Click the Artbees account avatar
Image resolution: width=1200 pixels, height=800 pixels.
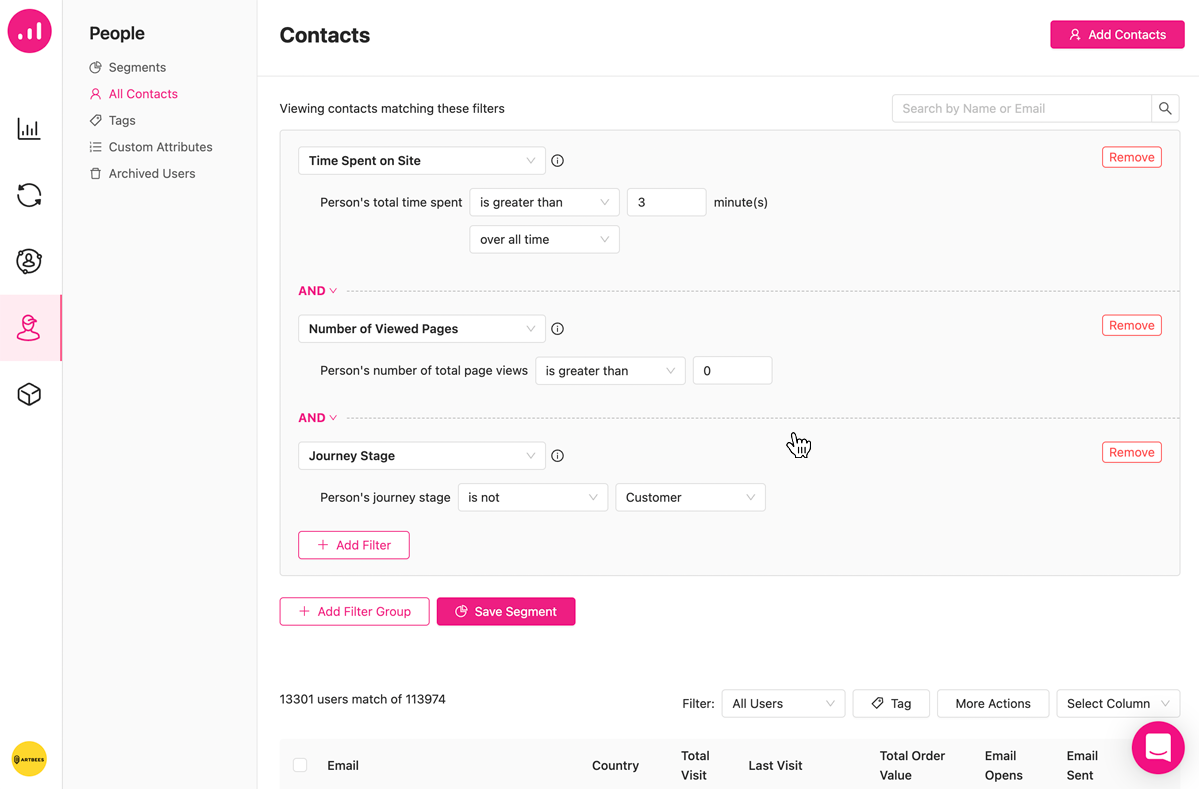click(29, 759)
